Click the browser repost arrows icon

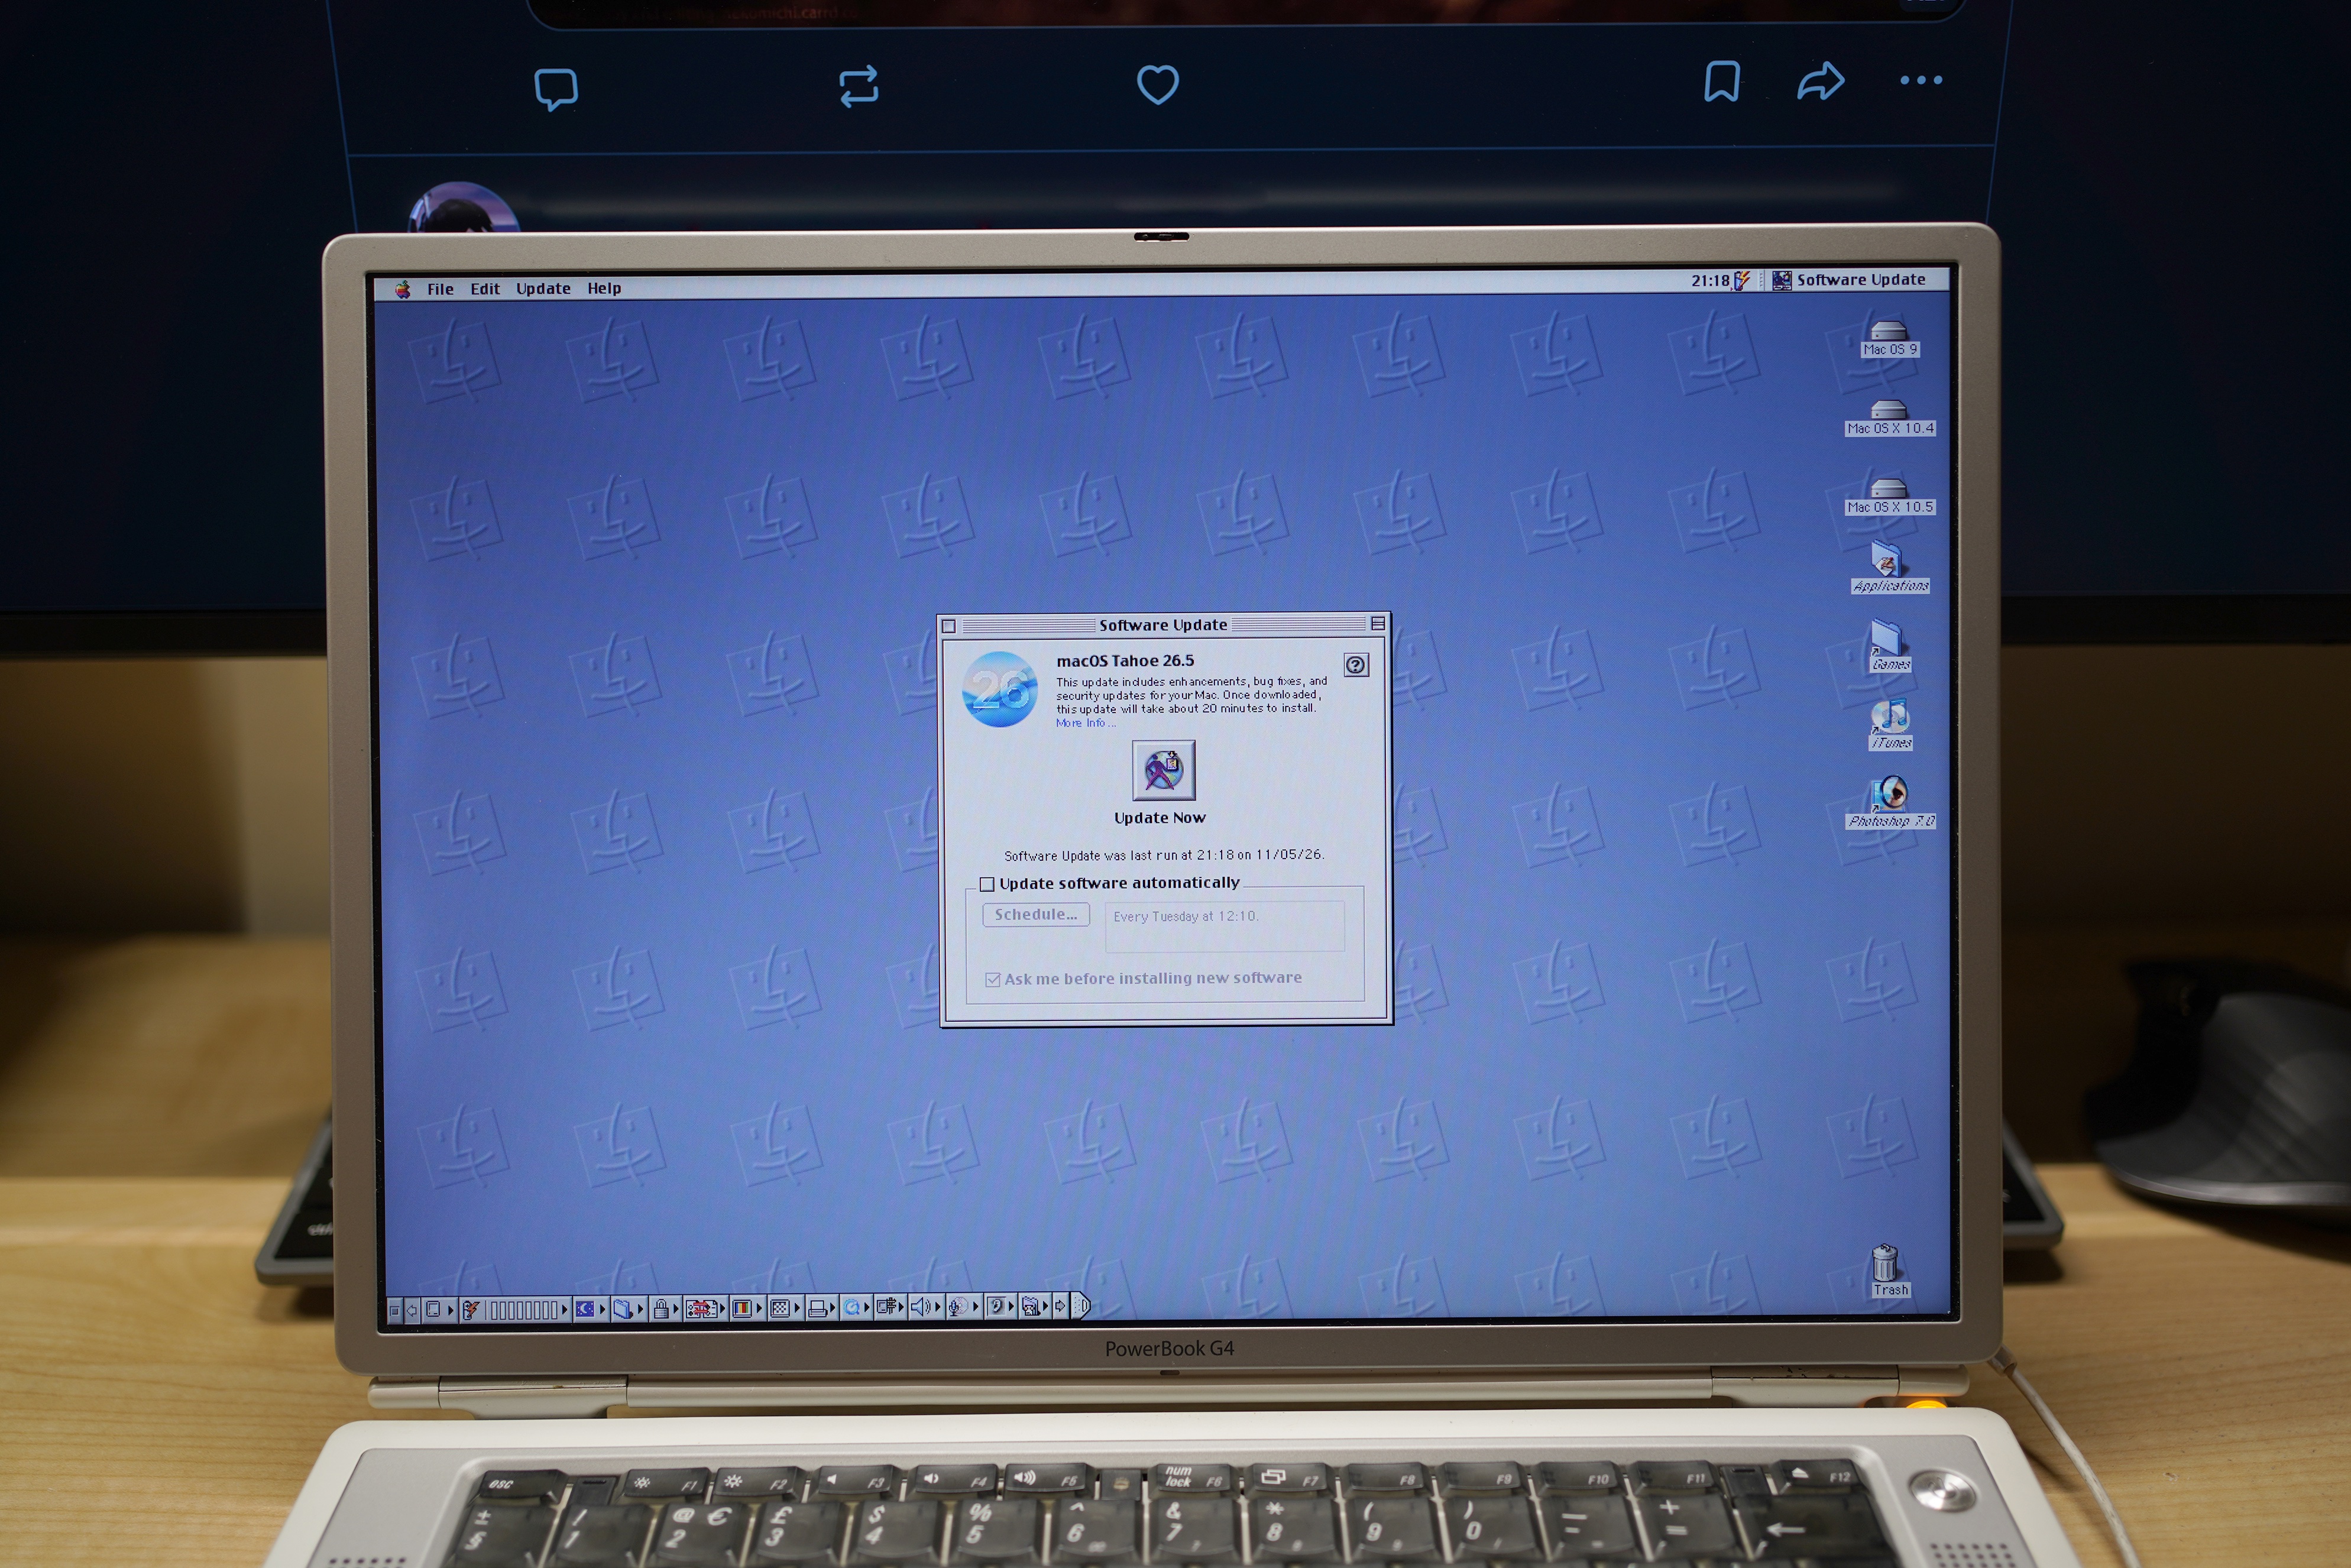[x=859, y=86]
